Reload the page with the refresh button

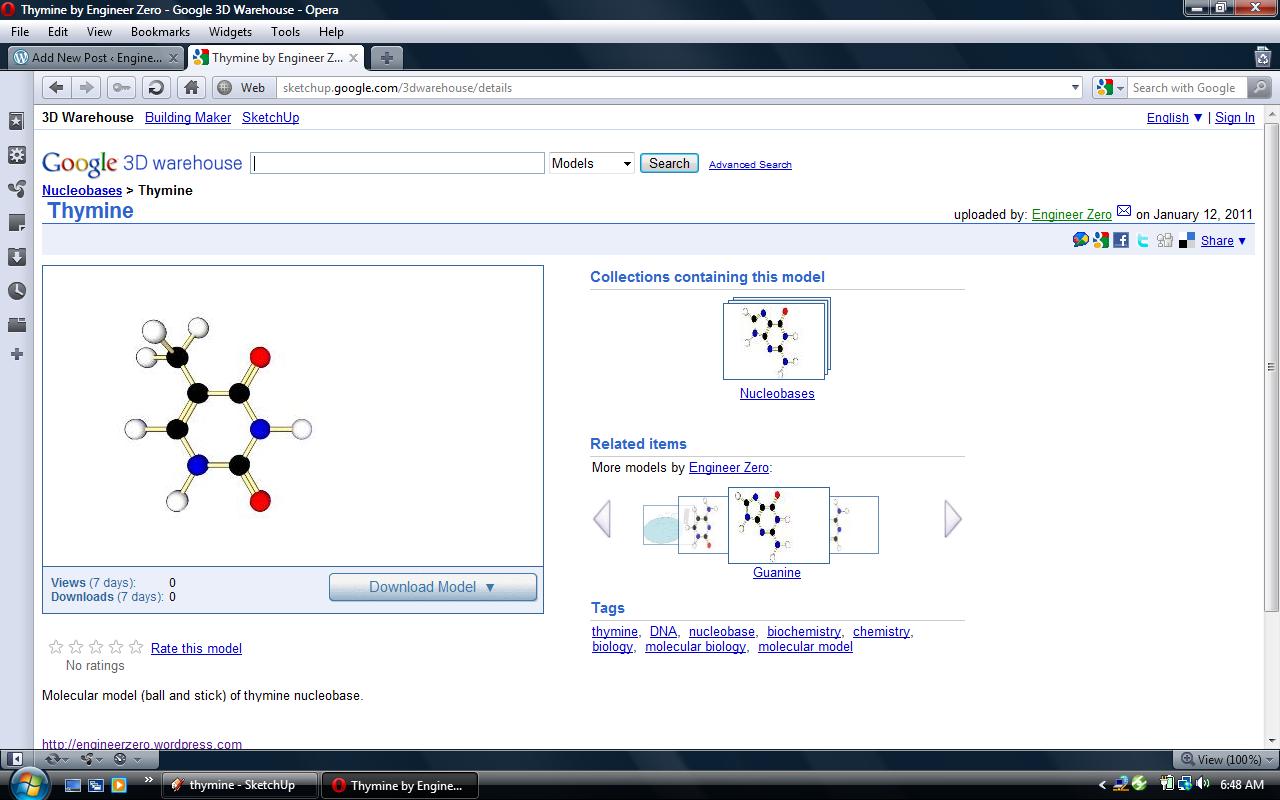click(155, 88)
